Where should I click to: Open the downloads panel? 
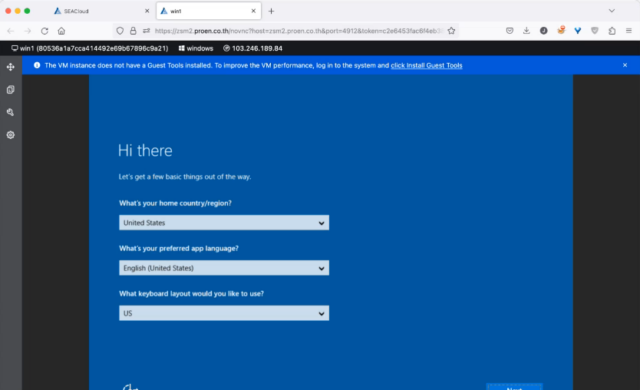pyautogui.click(x=527, y=31)
